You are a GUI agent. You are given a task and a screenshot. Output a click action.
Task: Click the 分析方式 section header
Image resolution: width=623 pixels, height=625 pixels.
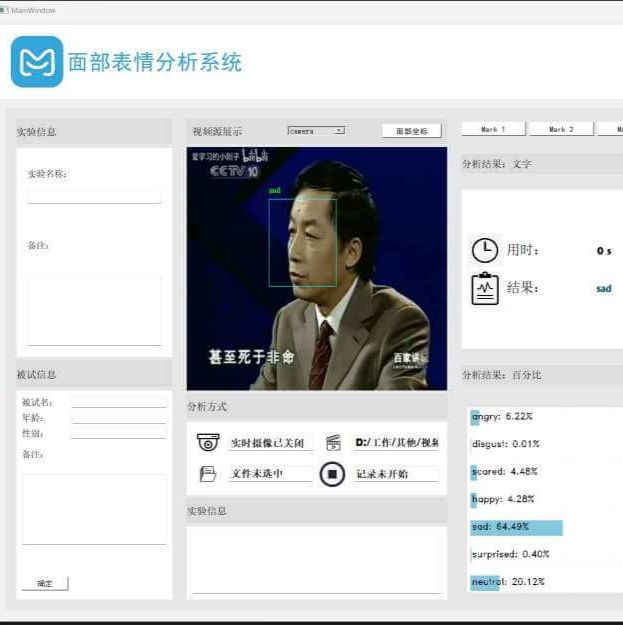point(207,407)
